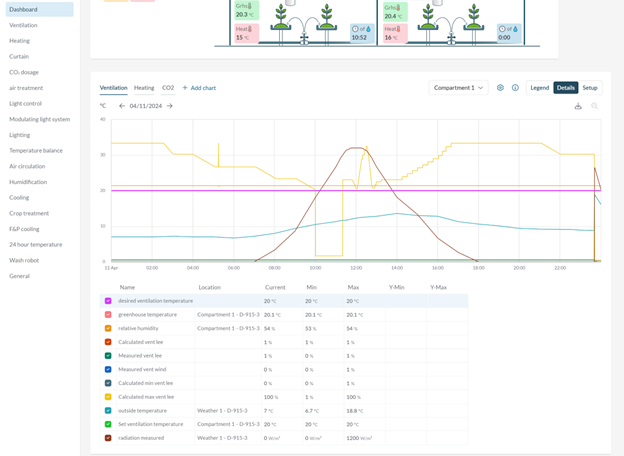624x456 pixels.
Task: Go to next day arrow
Action: pyautogui.click(x=170, y=106)
